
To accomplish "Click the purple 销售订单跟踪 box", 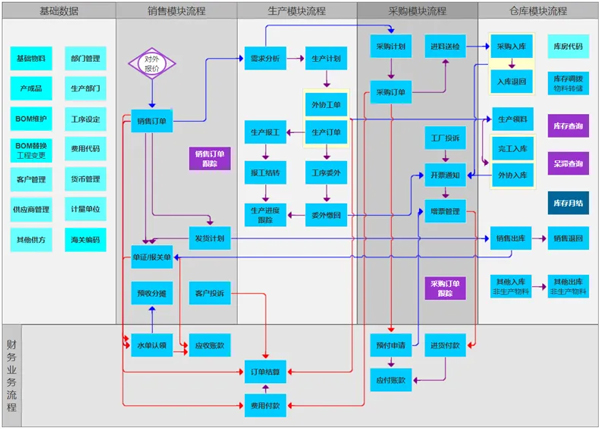I will 210,157.
